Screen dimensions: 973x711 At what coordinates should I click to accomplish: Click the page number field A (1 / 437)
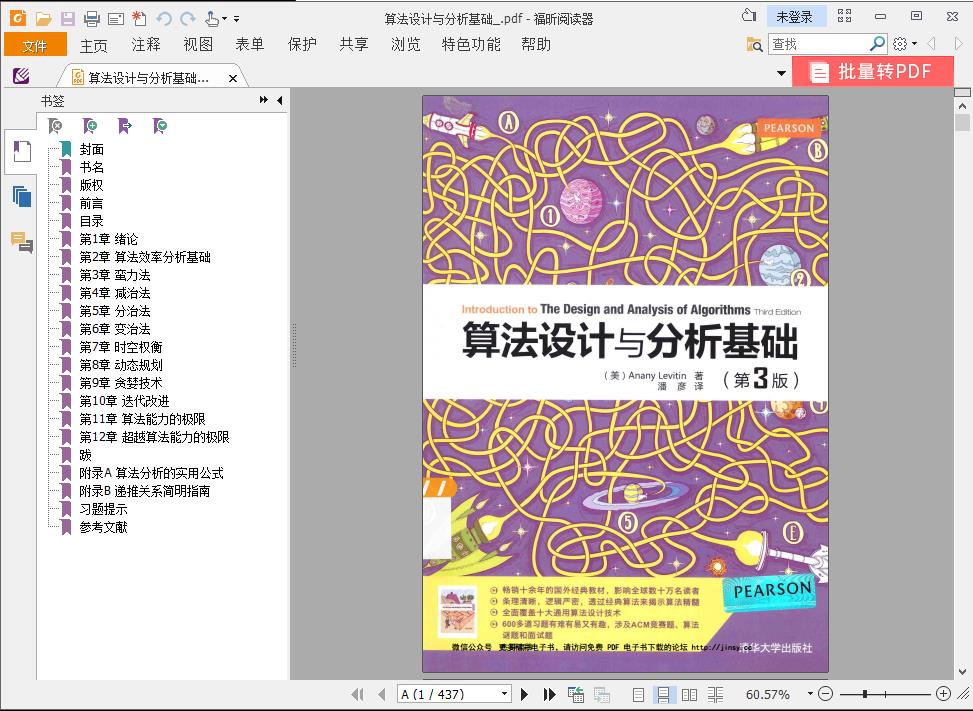point(448,694)
